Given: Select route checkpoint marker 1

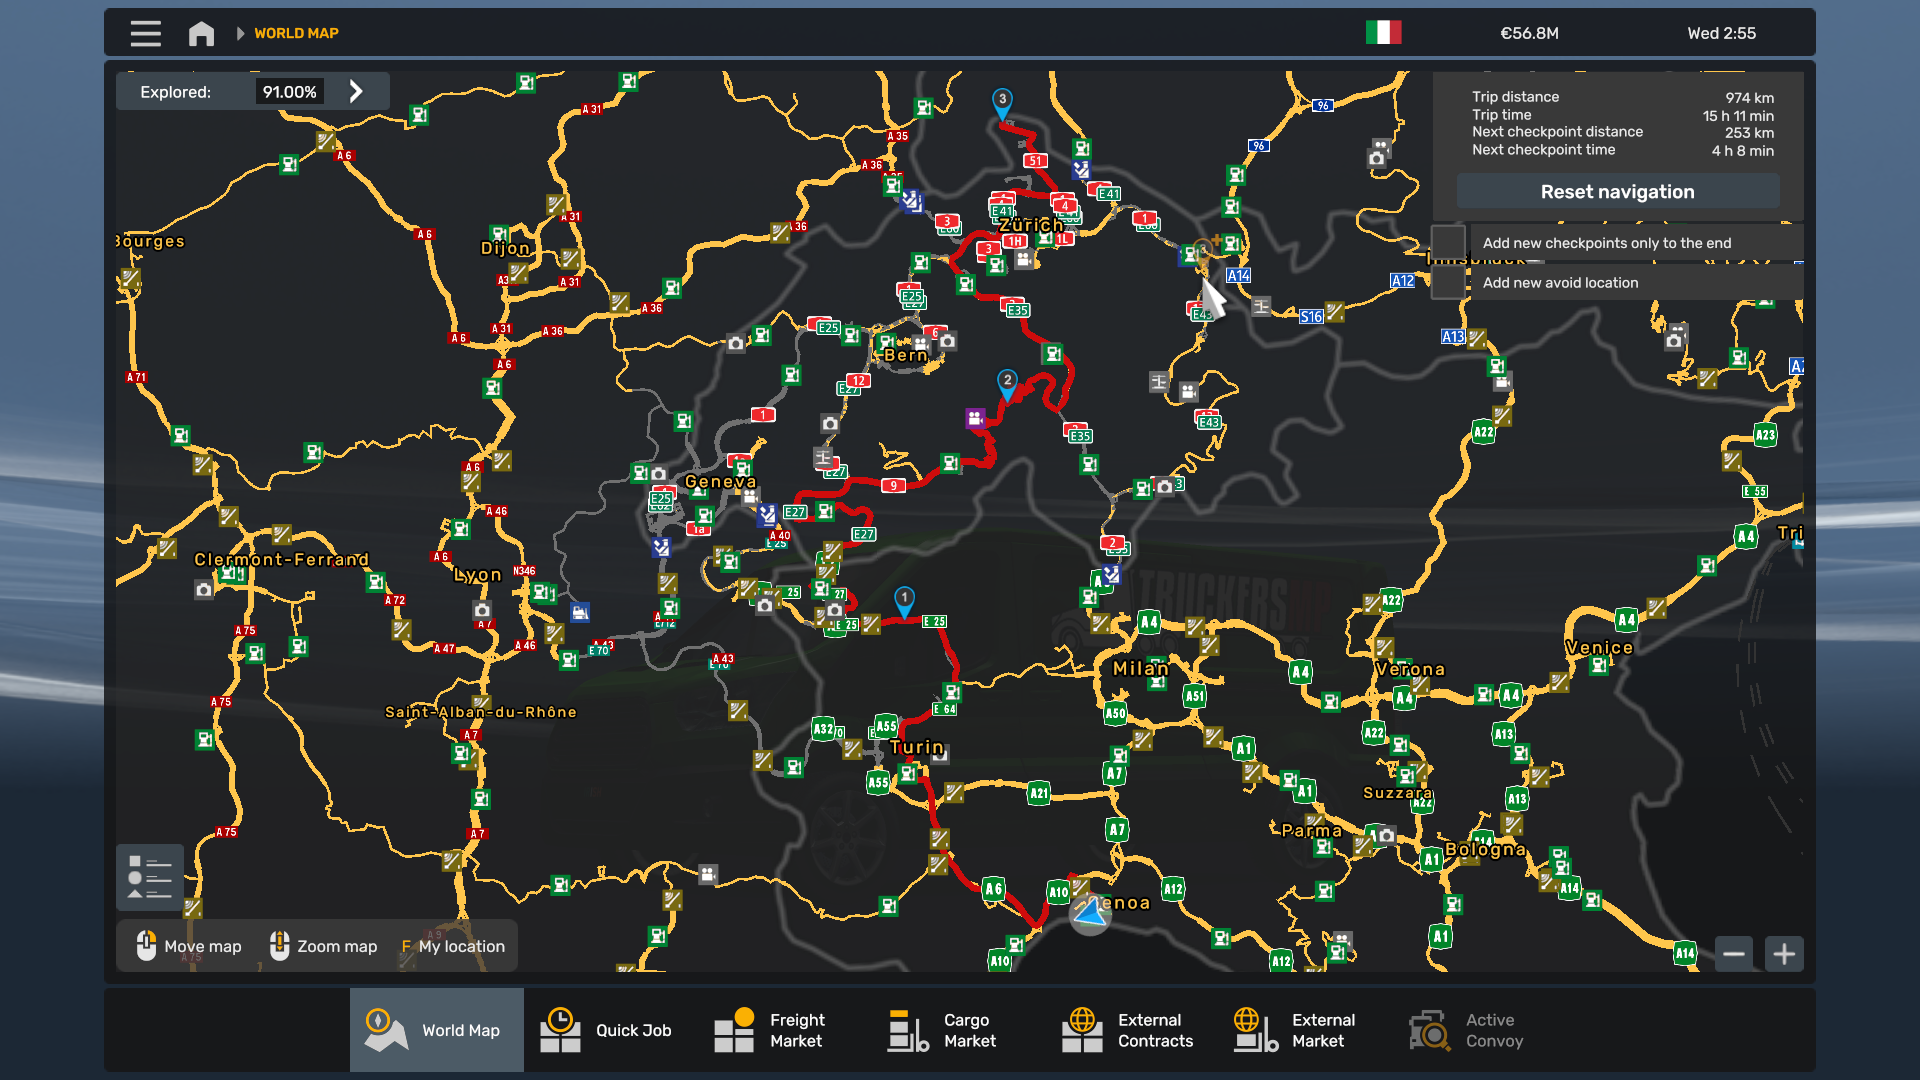Looking at the screenshot, I should [904, 600].
